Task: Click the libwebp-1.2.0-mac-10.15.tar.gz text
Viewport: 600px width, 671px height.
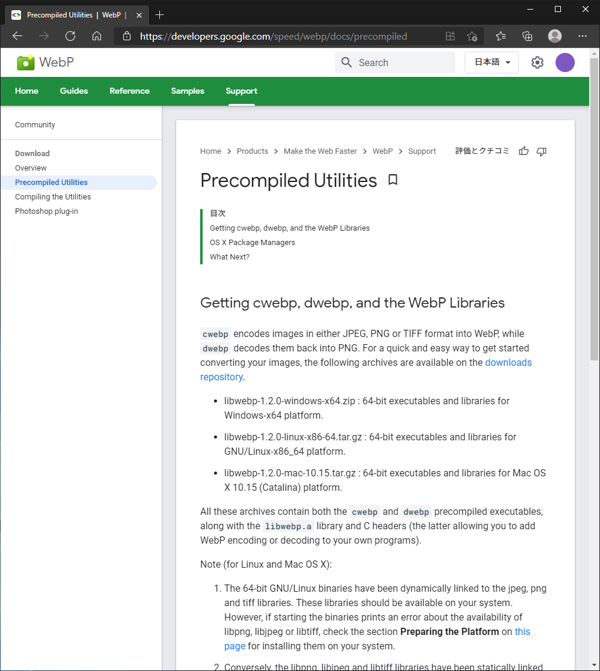Action: coord(290,473)
